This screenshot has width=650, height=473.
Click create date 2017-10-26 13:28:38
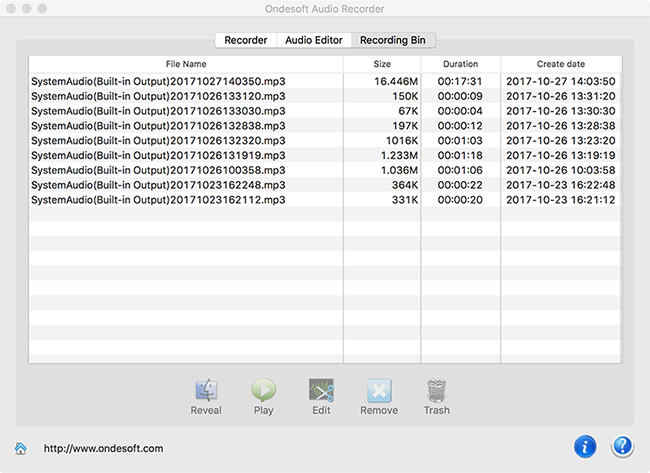click(x=561, y=126)
